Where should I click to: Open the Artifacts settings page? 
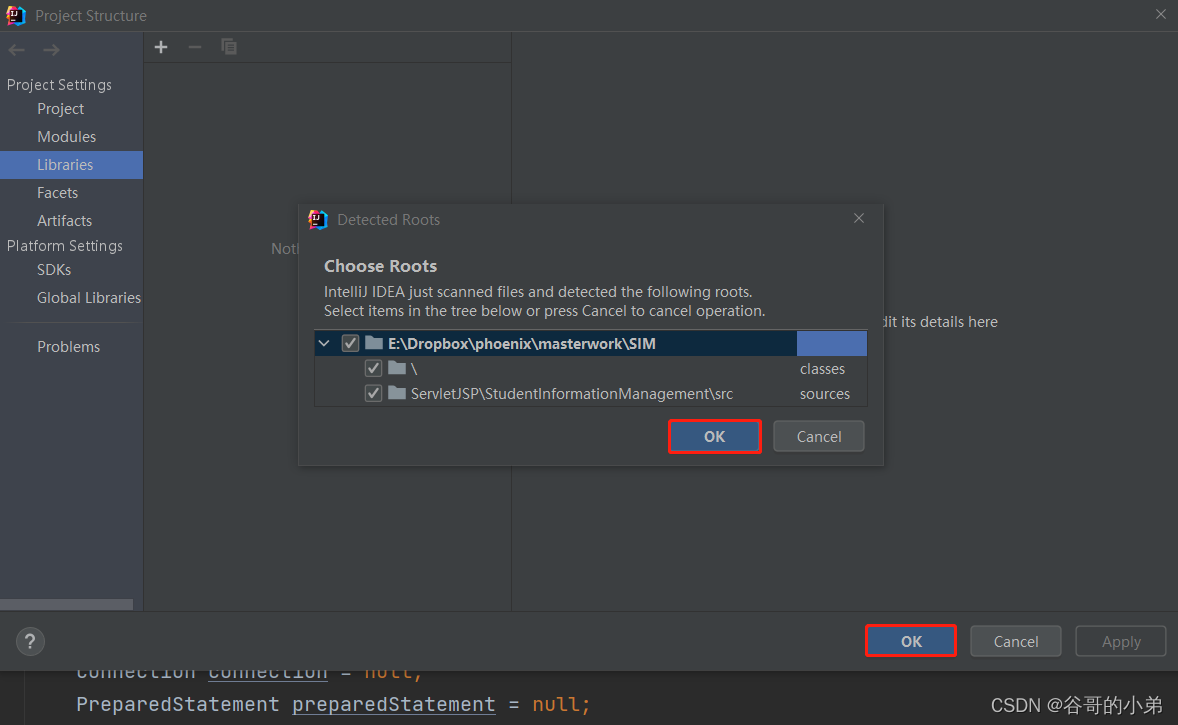64,221
